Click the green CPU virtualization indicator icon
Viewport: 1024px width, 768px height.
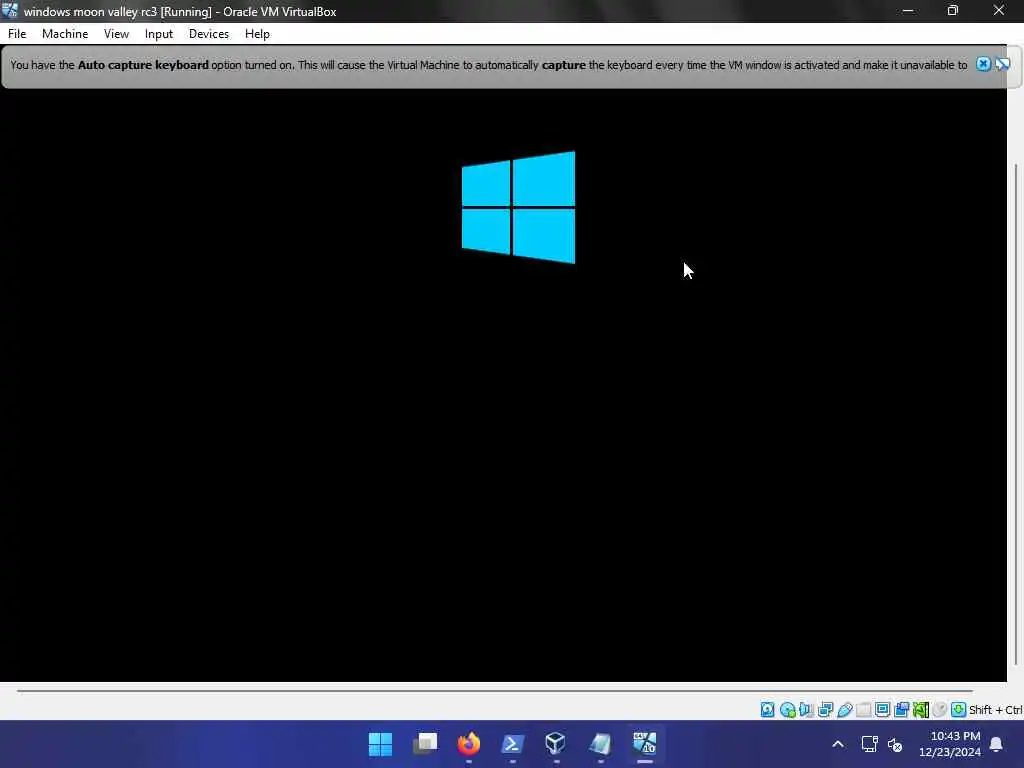[x=921, y=709]
